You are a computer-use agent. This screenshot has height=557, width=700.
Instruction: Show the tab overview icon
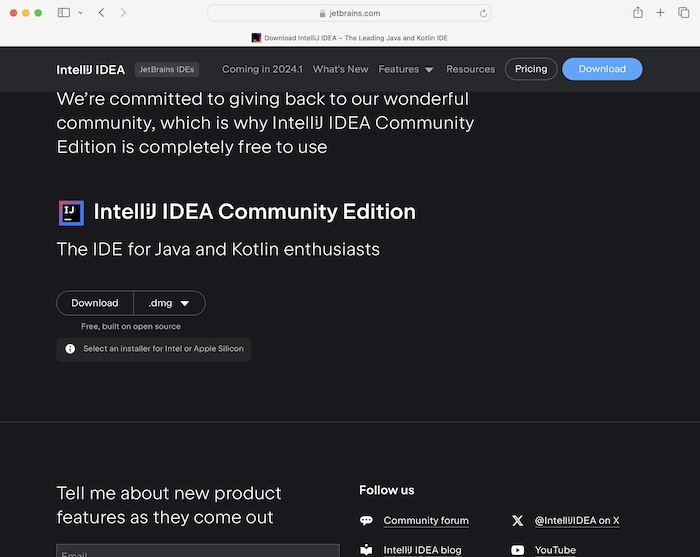tap(683, 13)
